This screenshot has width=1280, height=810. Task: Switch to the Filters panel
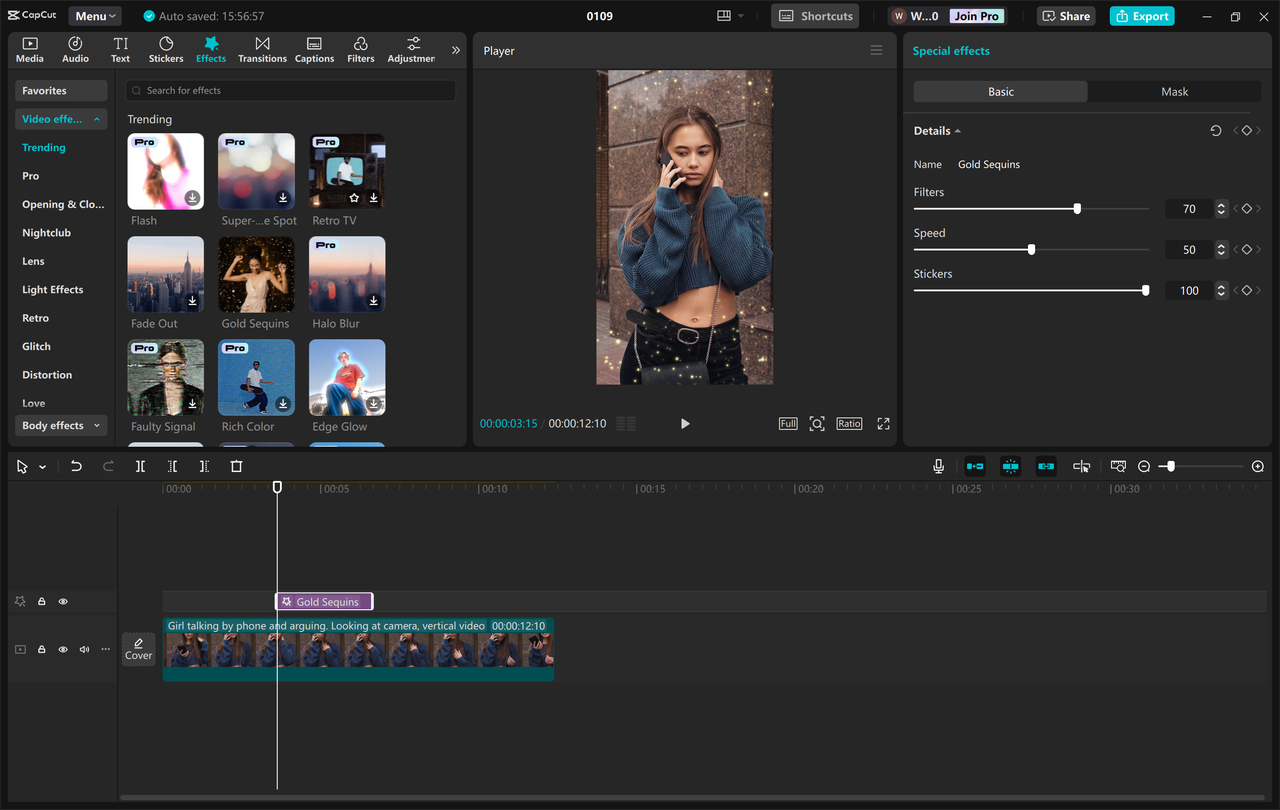(x=360, y=48)
